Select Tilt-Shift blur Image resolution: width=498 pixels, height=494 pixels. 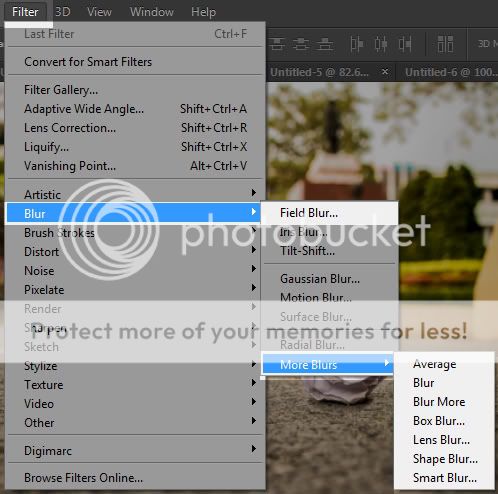(330, 251)
